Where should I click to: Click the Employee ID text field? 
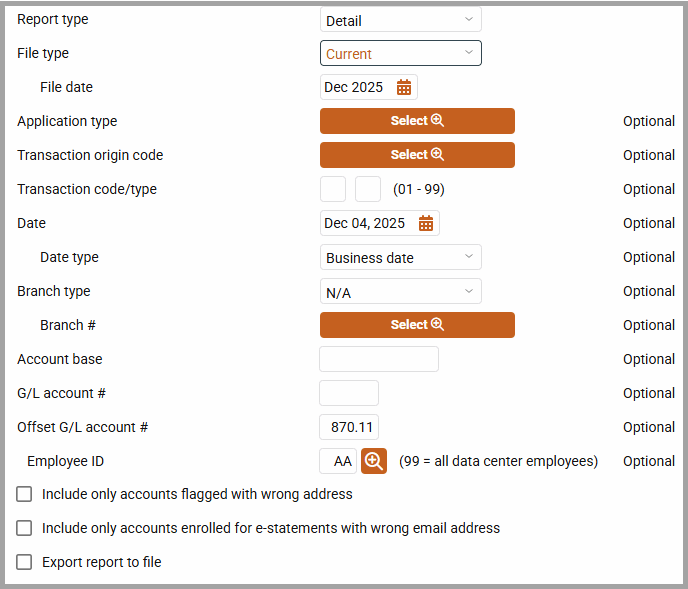(339, 461)
